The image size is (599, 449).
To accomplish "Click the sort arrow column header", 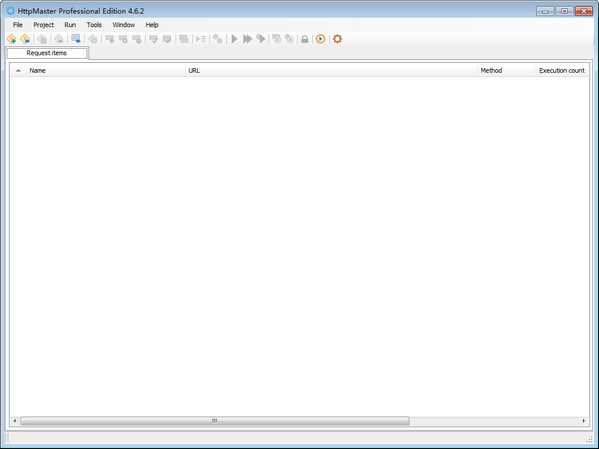I will pyautogui.click(x=18, y=71).
